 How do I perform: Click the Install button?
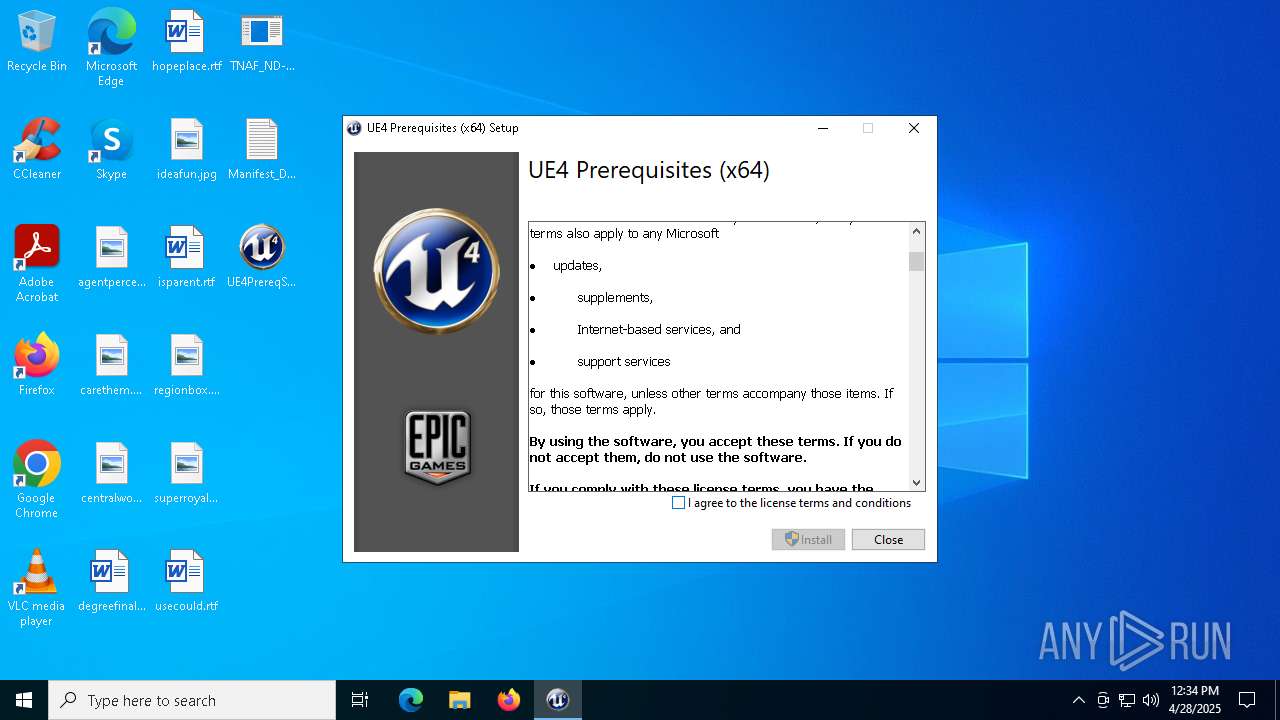click(808, 539)
